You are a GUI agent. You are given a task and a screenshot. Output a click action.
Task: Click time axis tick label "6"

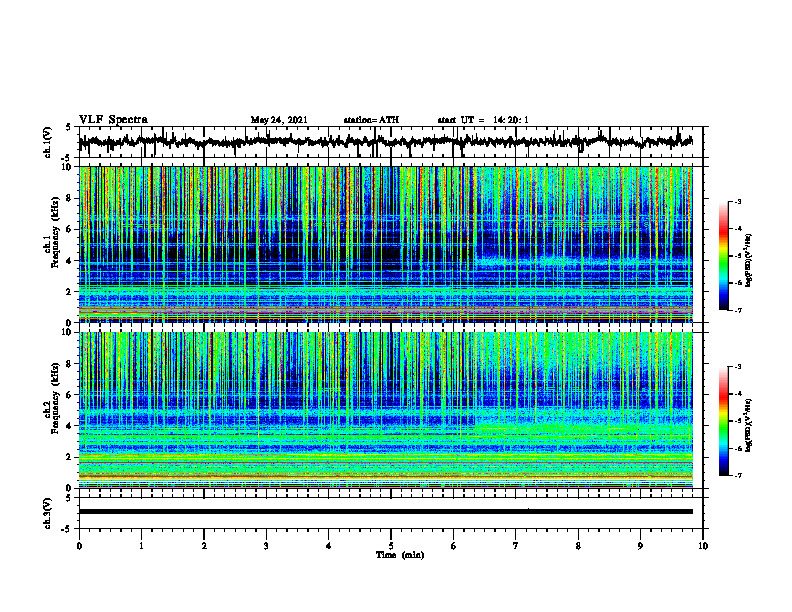pyautogui.click(x=454, y=546)
